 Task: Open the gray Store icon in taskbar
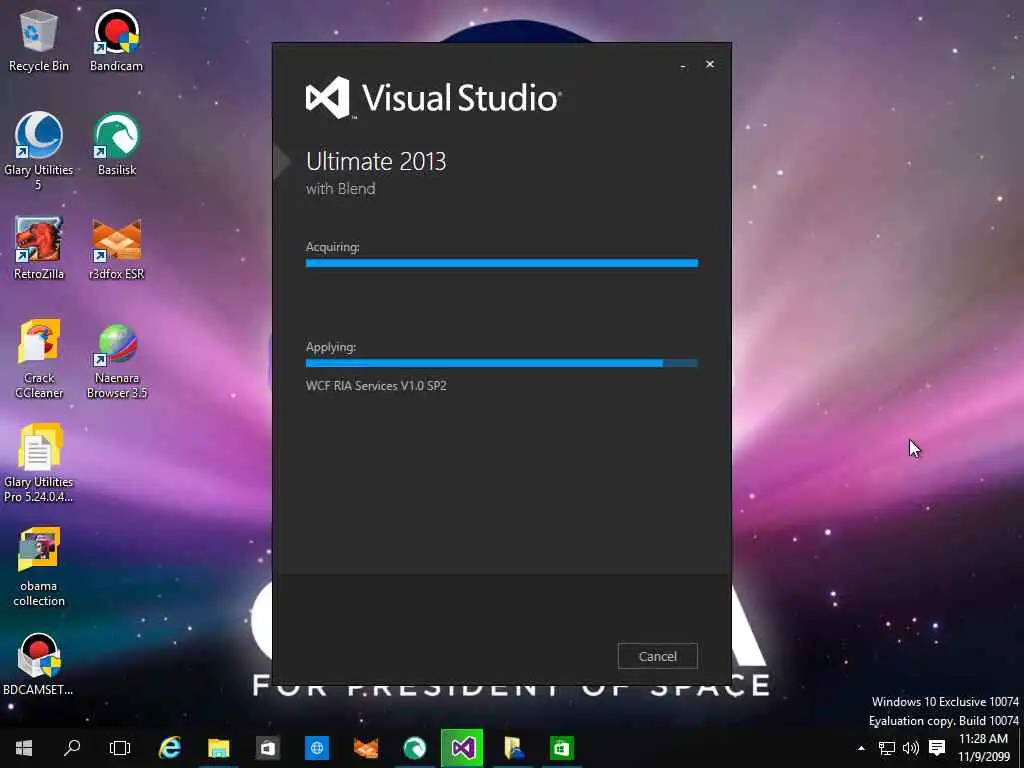pos(268,748)
